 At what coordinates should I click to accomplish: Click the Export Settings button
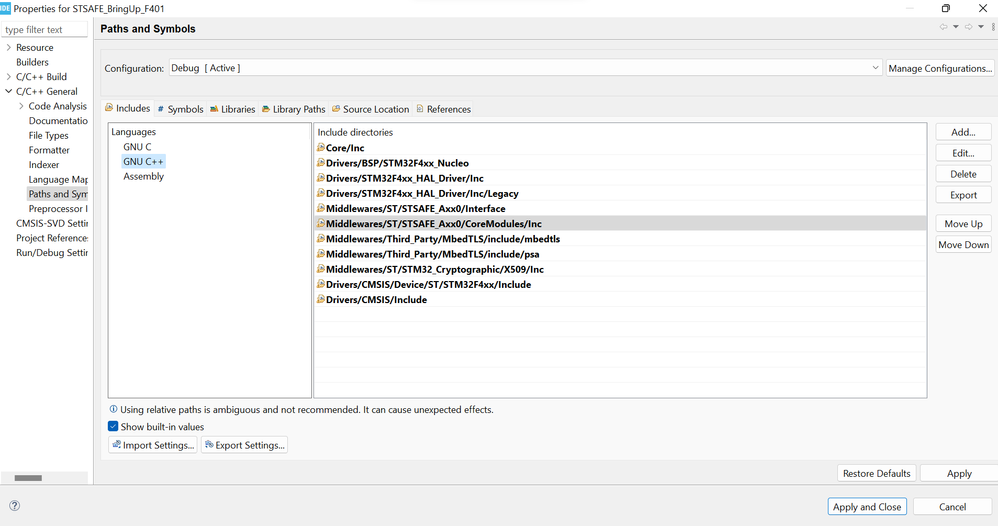tap(244, 444)
